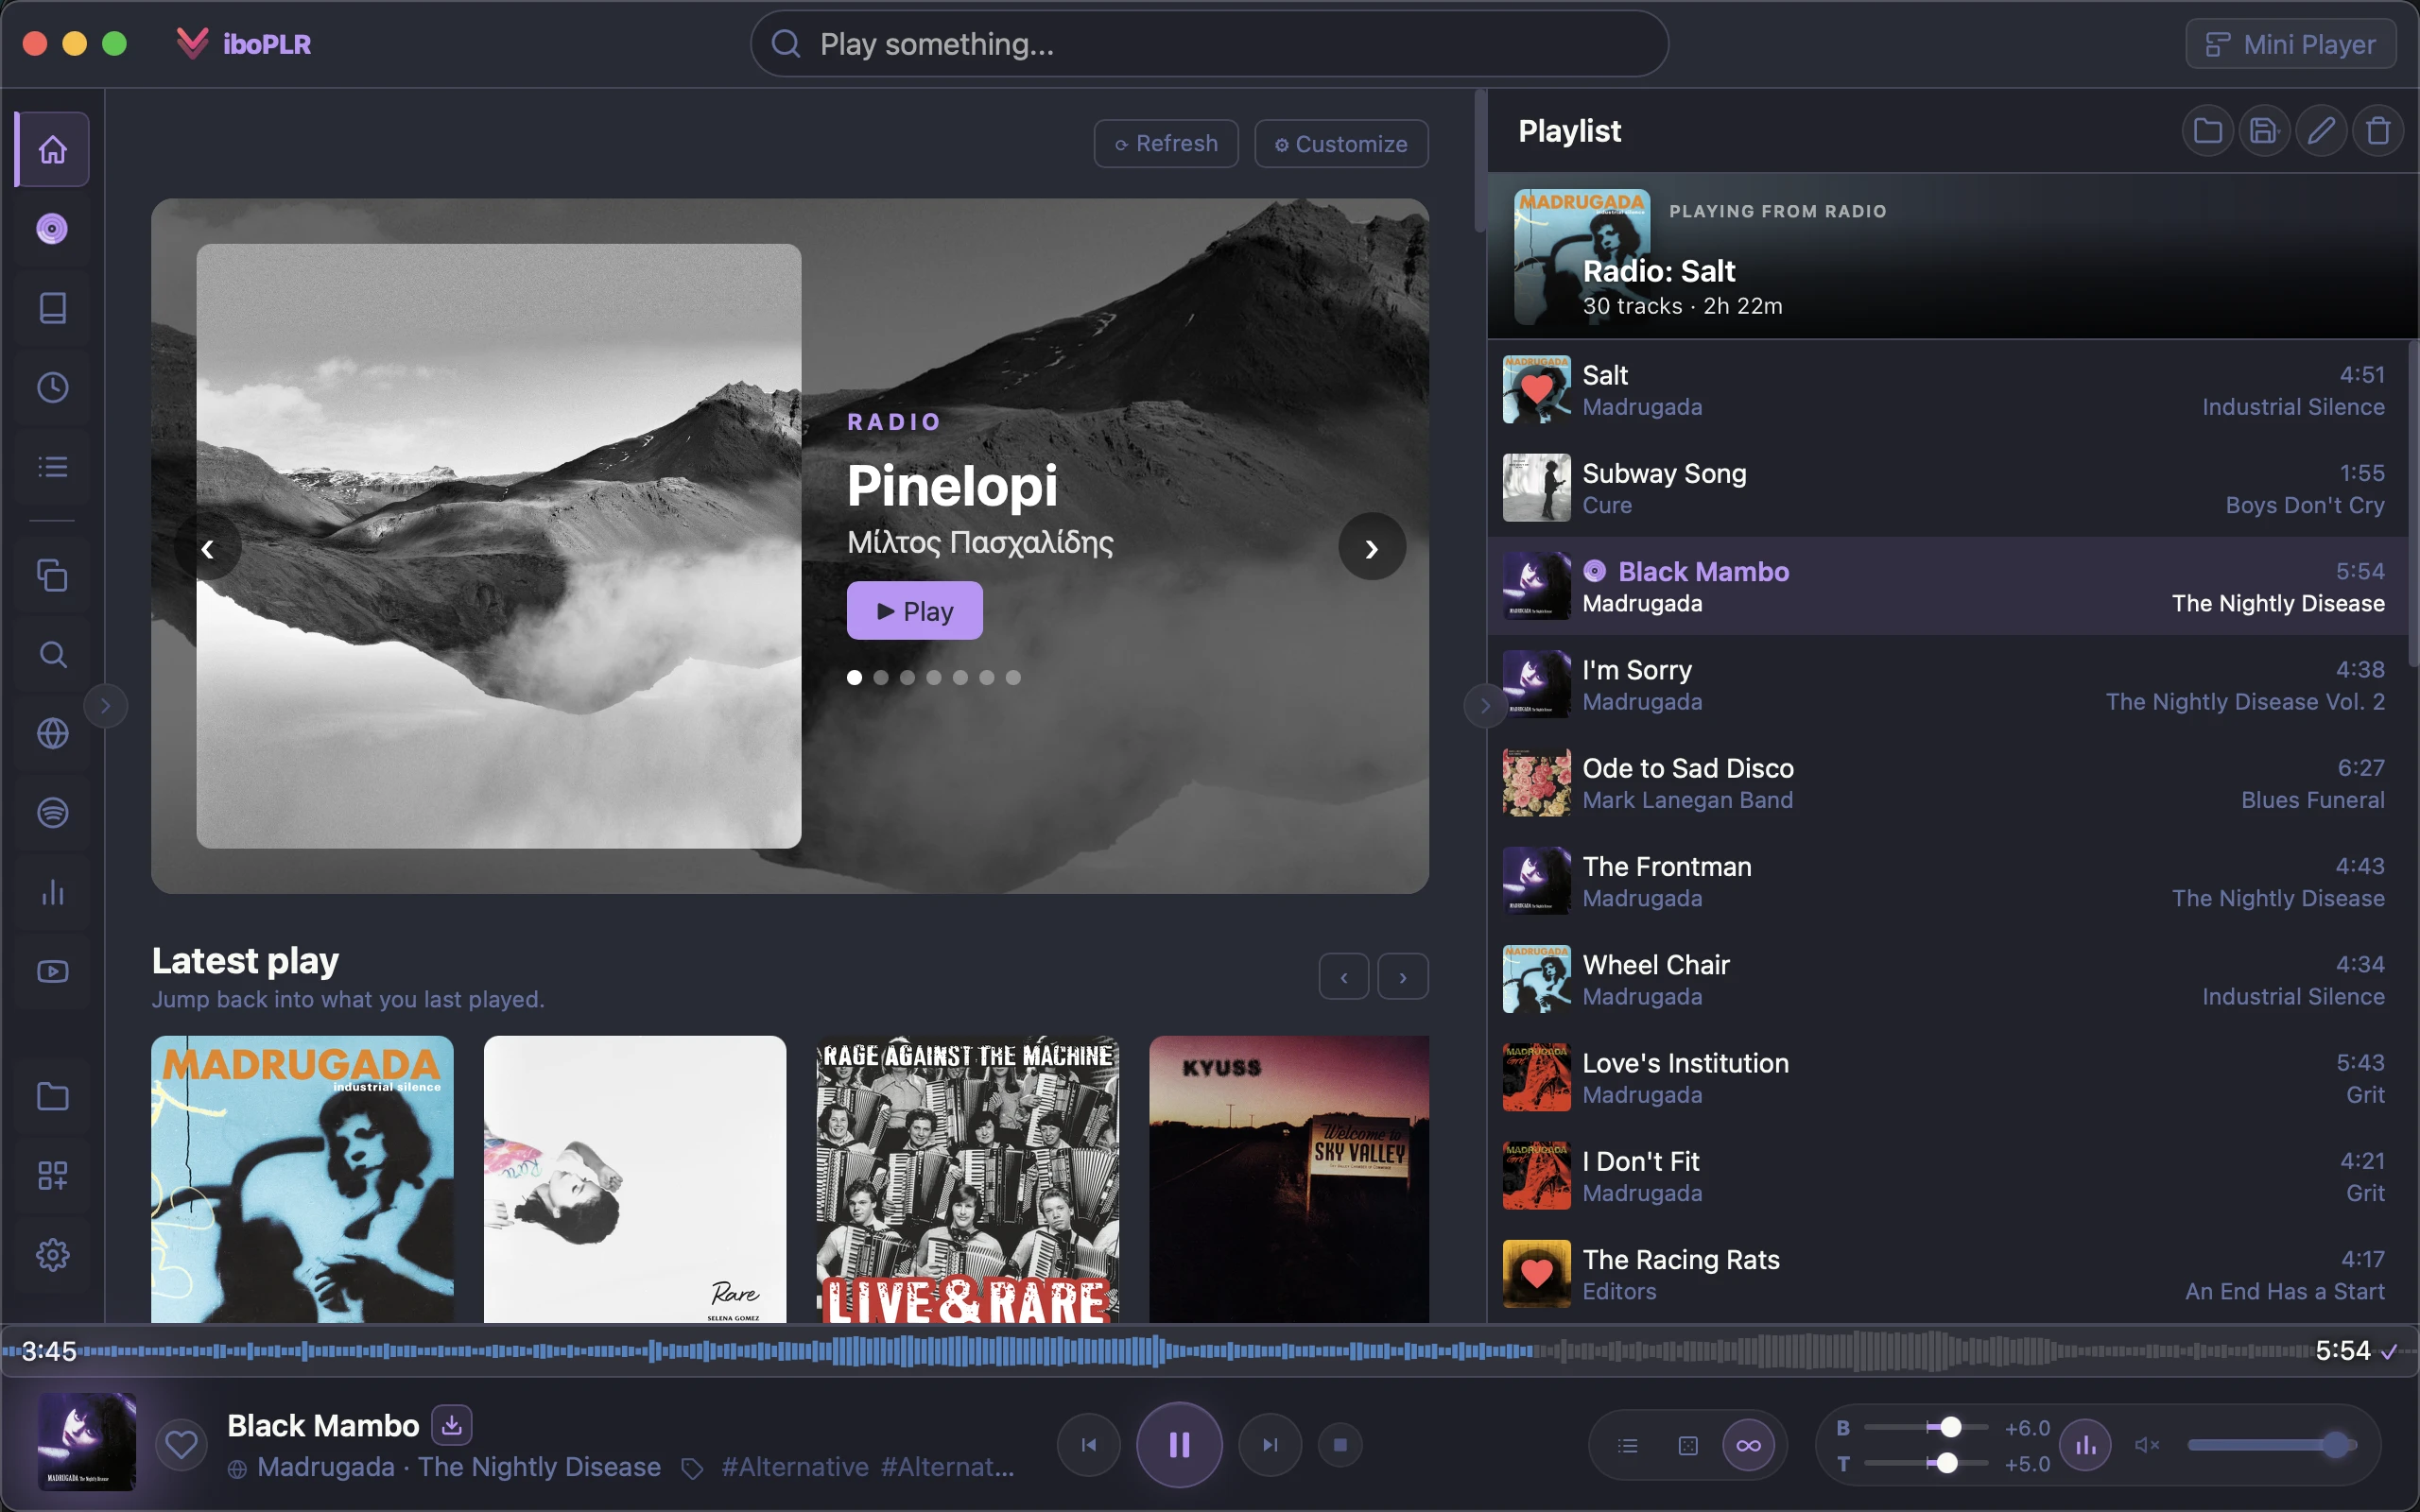Viewport: 2420px width, 1512px height.
Task: Show the queue list icon in player bar
Action: click(x=1628, y=1445)
